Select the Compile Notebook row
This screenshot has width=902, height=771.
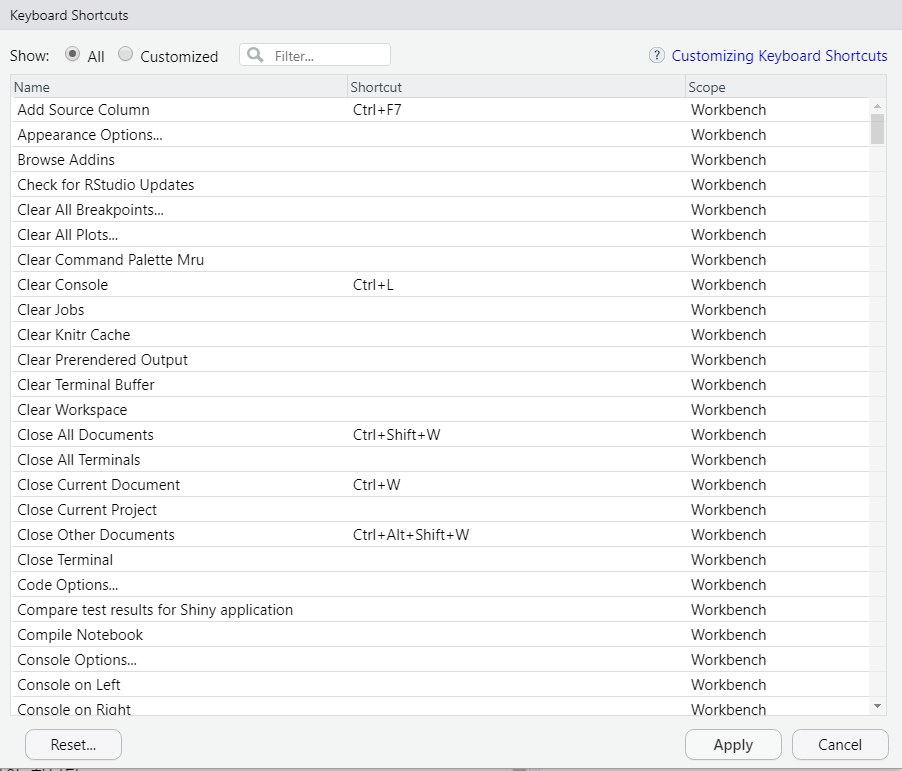point(440,635)
